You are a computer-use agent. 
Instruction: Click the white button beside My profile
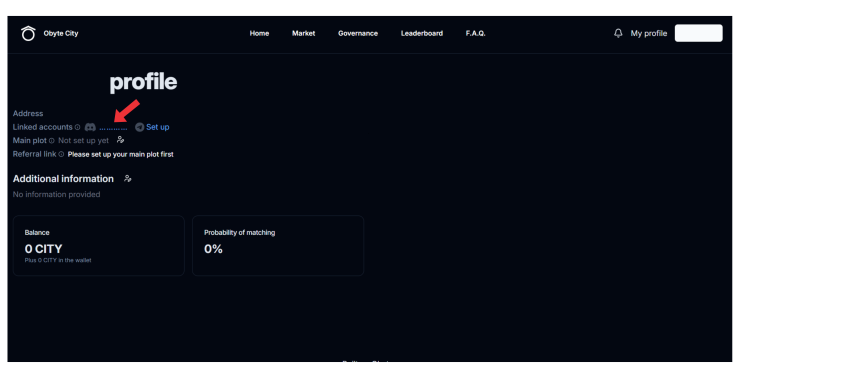698,33
